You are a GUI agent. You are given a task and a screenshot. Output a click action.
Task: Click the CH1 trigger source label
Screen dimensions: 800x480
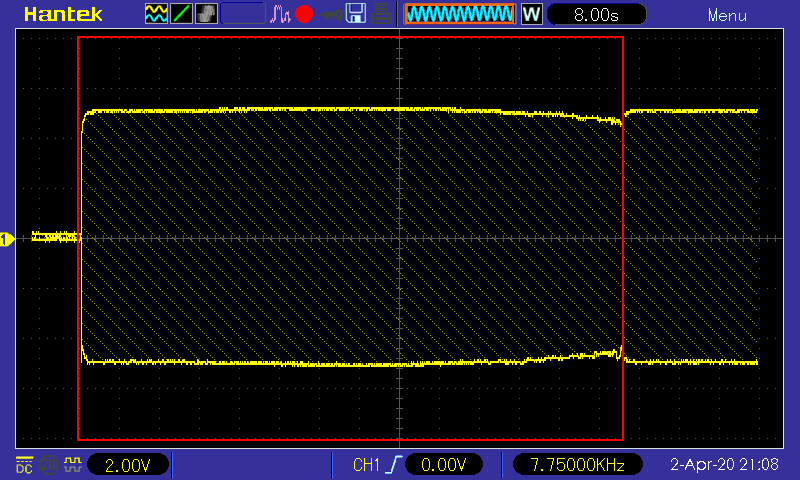click(366, 465)
